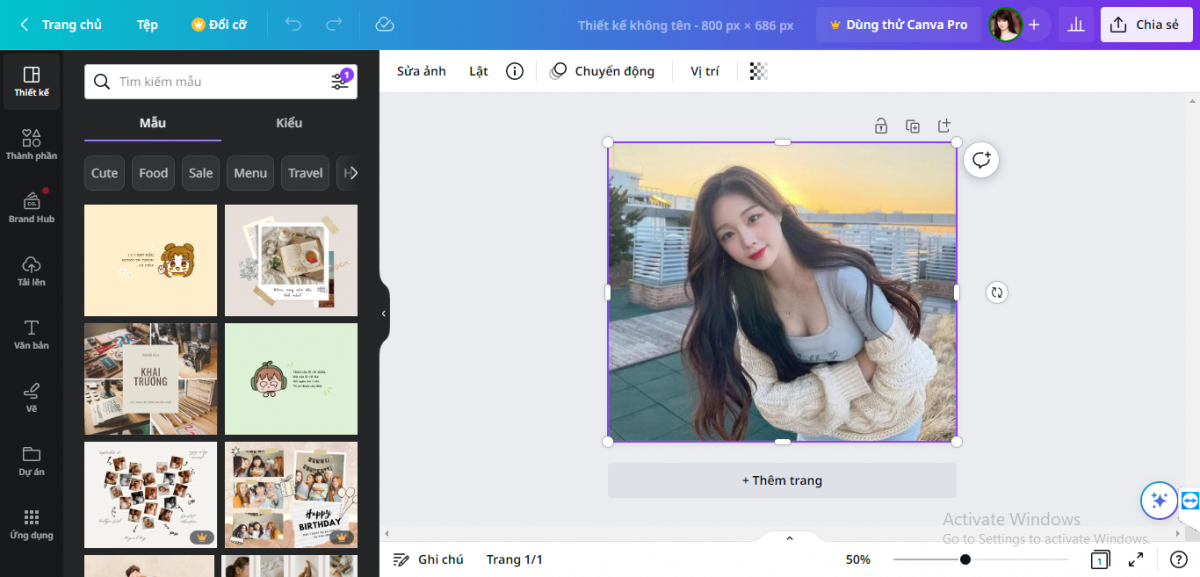Screen dimensions: 1200x577
Task: Toggle grid view pages icon
Action: (x=1100, y=560)
